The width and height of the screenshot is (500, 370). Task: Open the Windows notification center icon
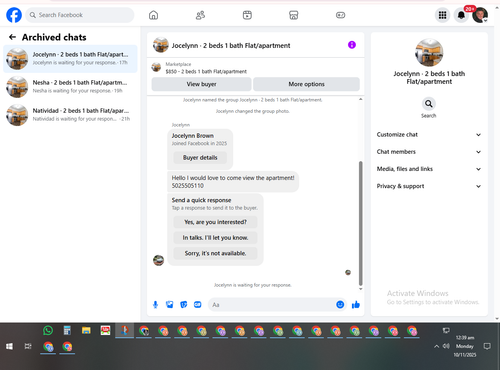tap(487, 346)
